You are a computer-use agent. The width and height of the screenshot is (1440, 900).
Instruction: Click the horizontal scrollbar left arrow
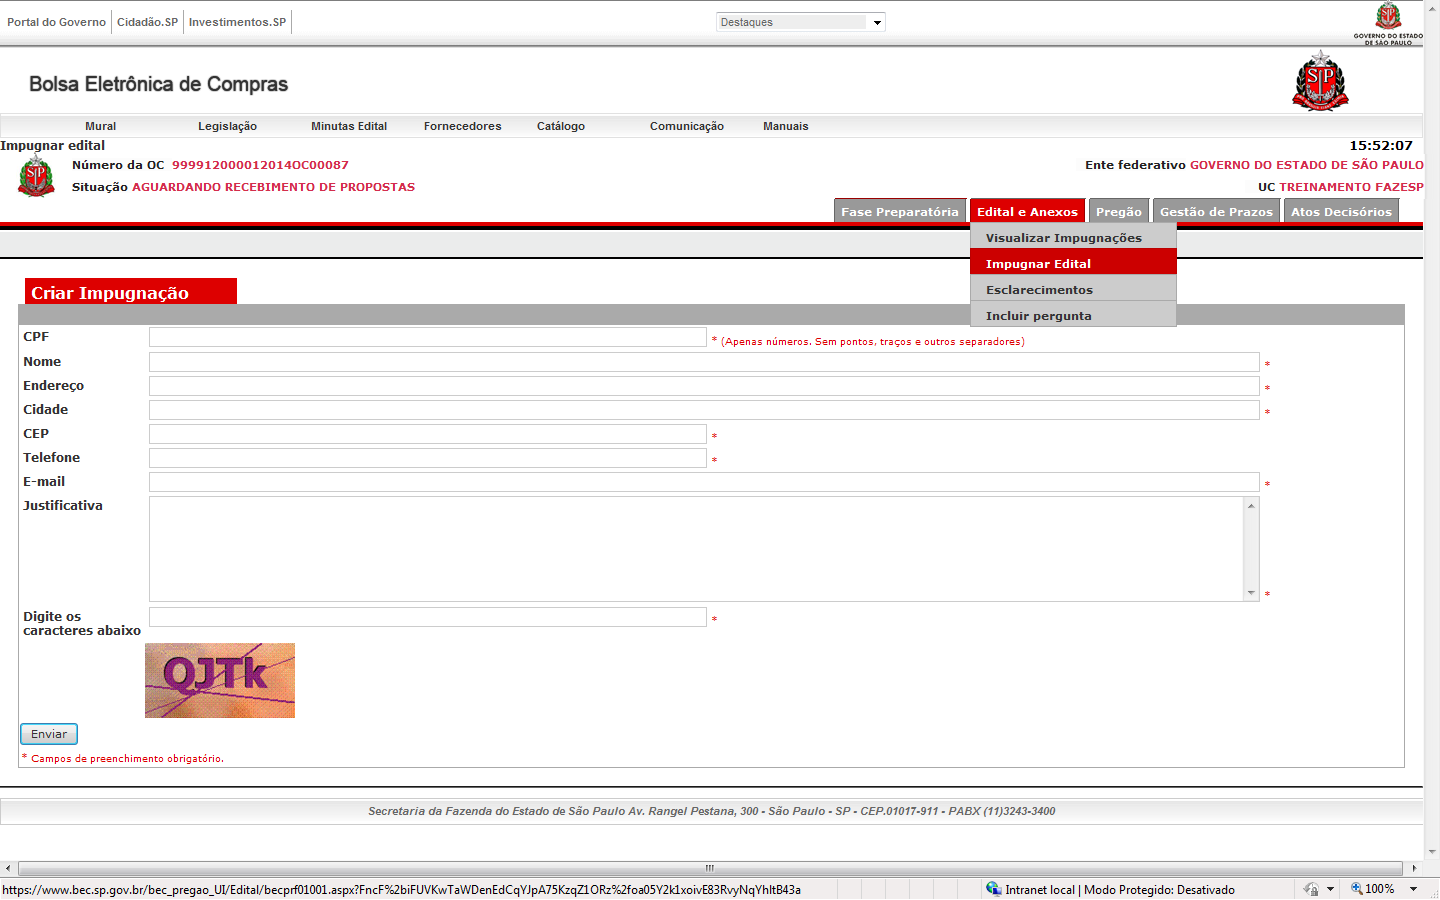point(8,868)
